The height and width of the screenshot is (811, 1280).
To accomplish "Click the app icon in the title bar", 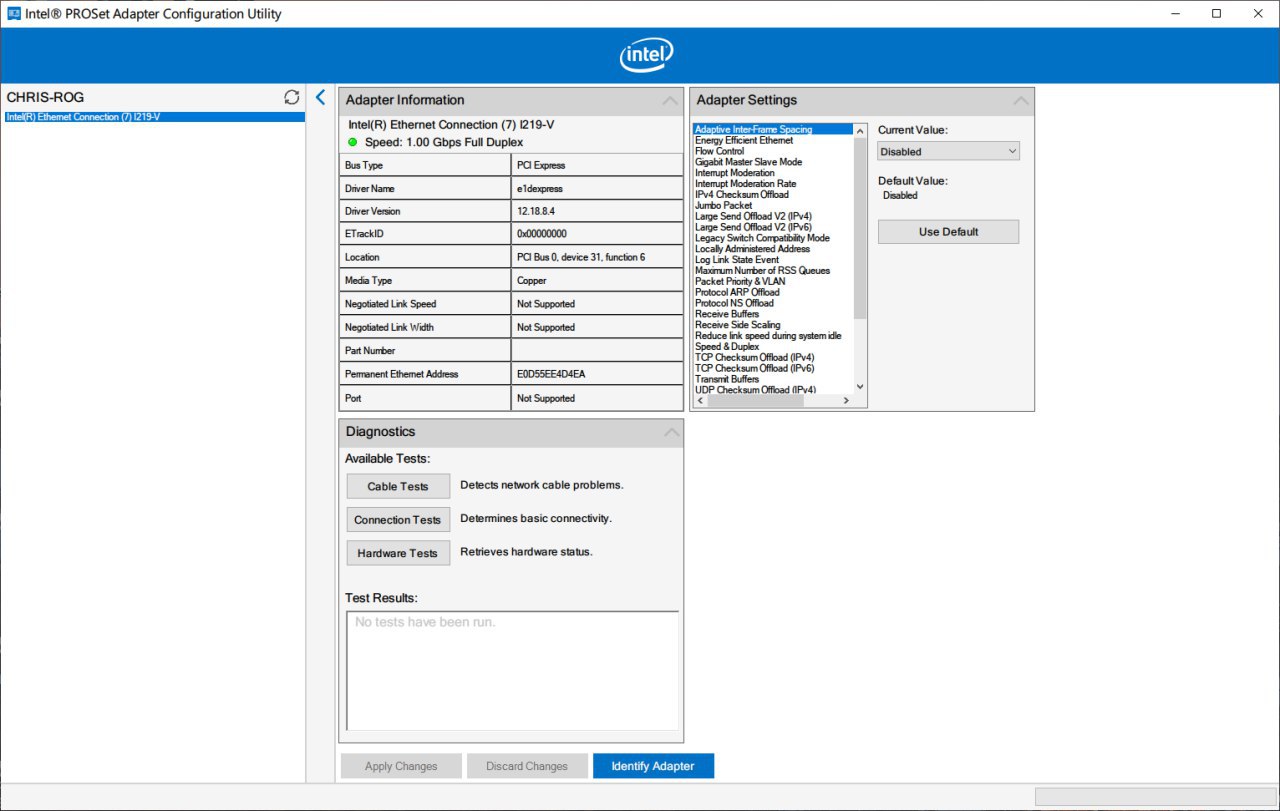I will [16, 14].
